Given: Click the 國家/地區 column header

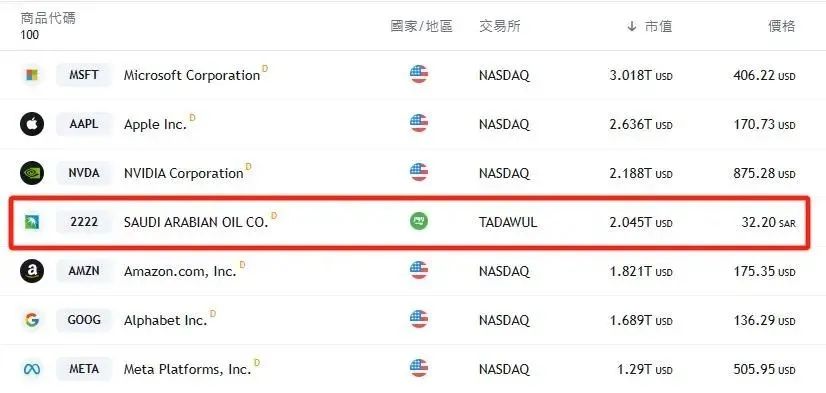Looking at the screenshot, I should click(x=421, y=26).
